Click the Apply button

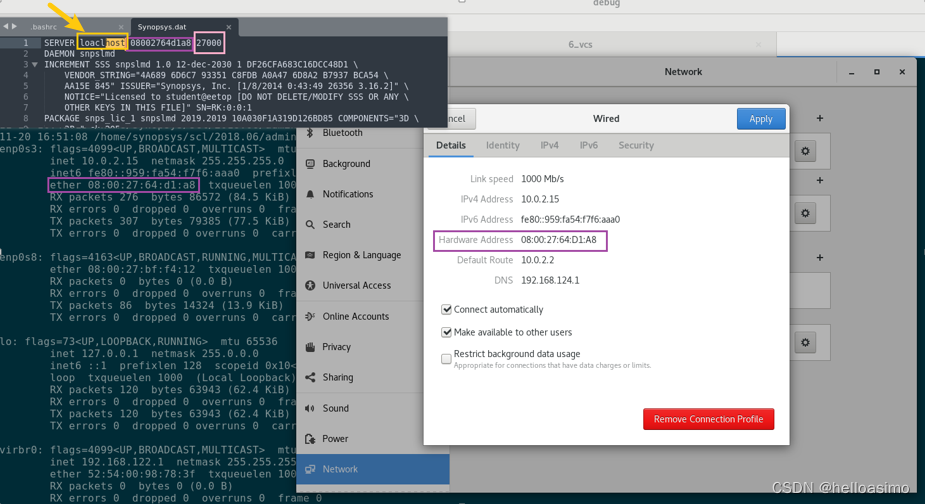[760, 119]
